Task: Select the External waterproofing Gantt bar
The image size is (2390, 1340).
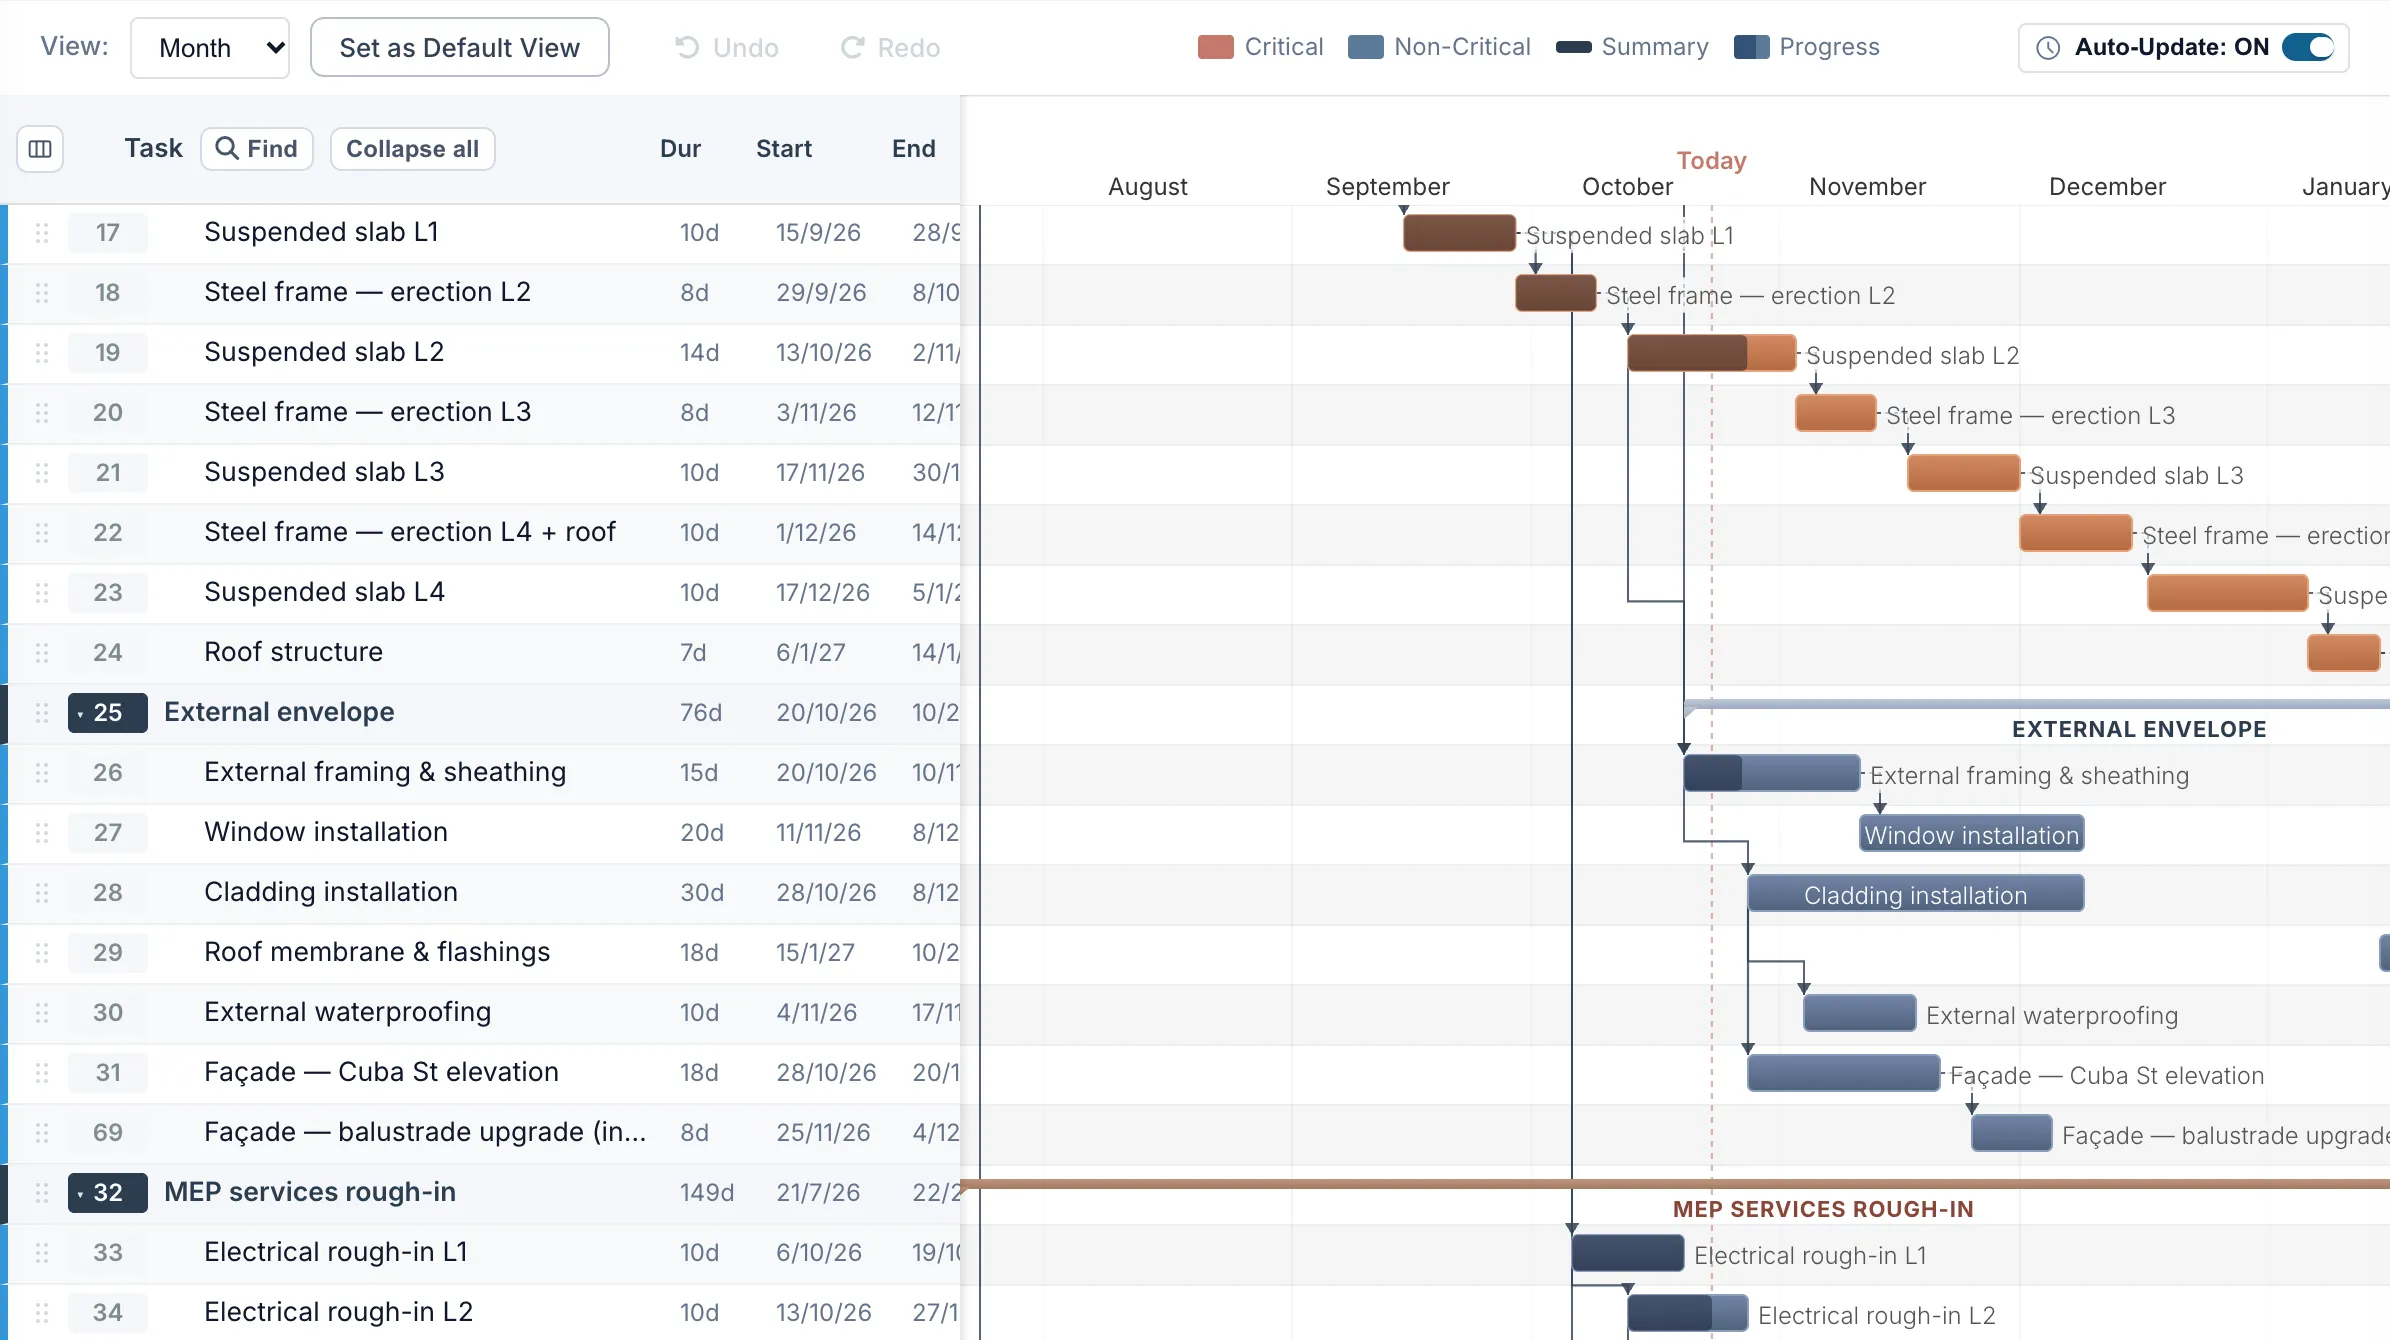Action: (1859, 1013)
